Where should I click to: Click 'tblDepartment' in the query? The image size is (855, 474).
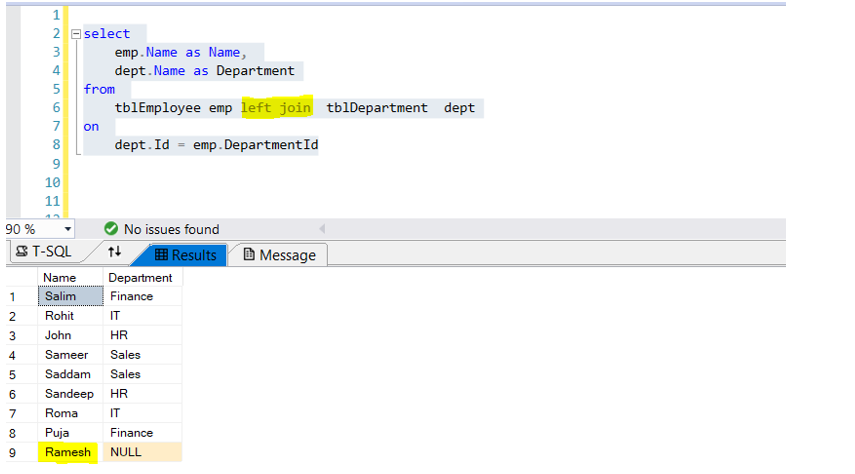[x=377, y=107]
